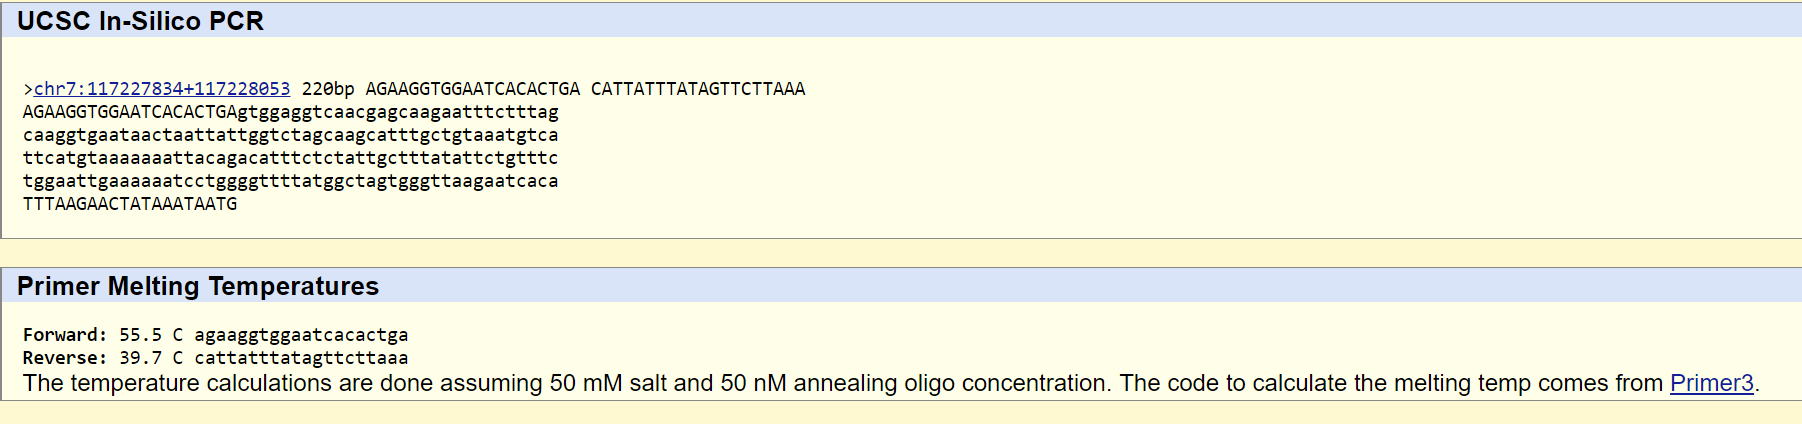This screenshot has height=424, width=1802.
Task: Click the final sequence line TTTAAGAACTATAAATAATG
Action: tap(130, 204)
